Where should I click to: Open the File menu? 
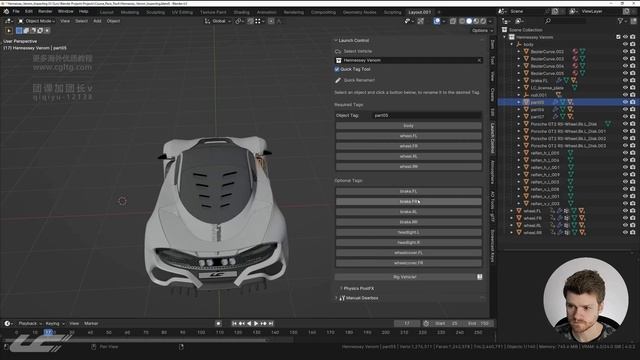[x=16, y=11]
